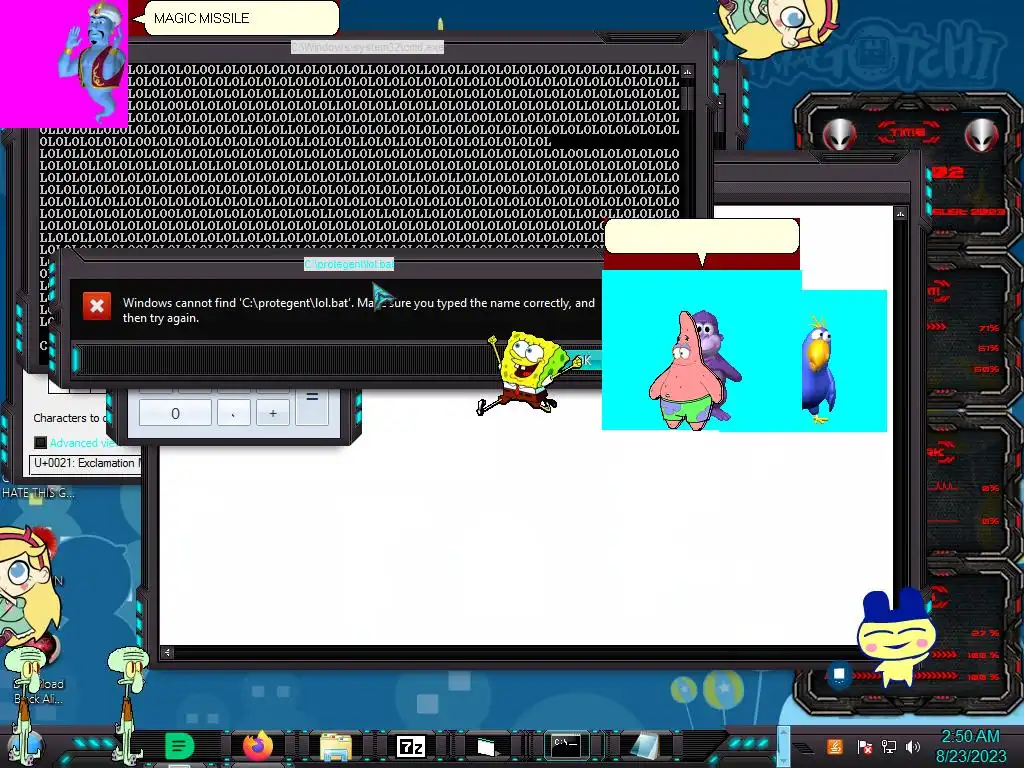This screenshot has height=768, width=1024.
Task: Switch to the Command Prompt taskbar button
Action: coord(566,745)
